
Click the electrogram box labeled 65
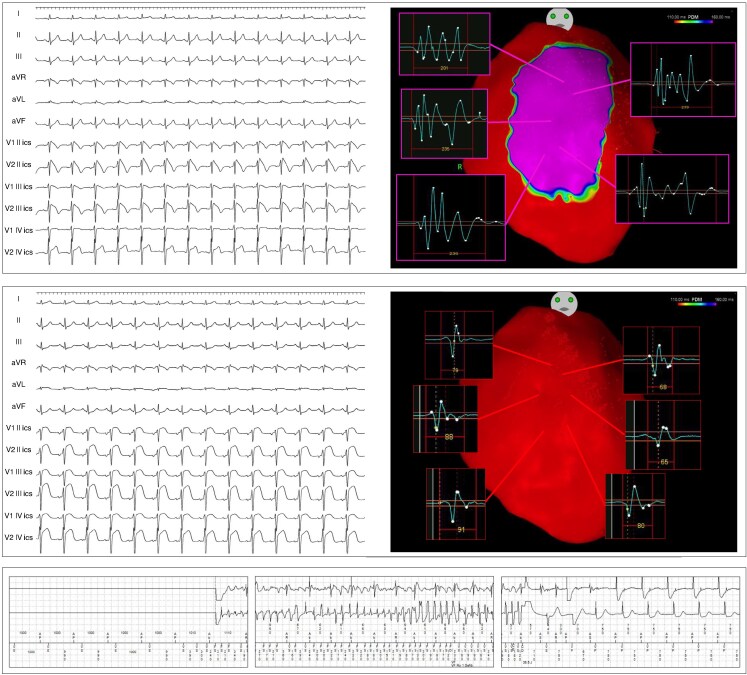(x=663, y=434)
